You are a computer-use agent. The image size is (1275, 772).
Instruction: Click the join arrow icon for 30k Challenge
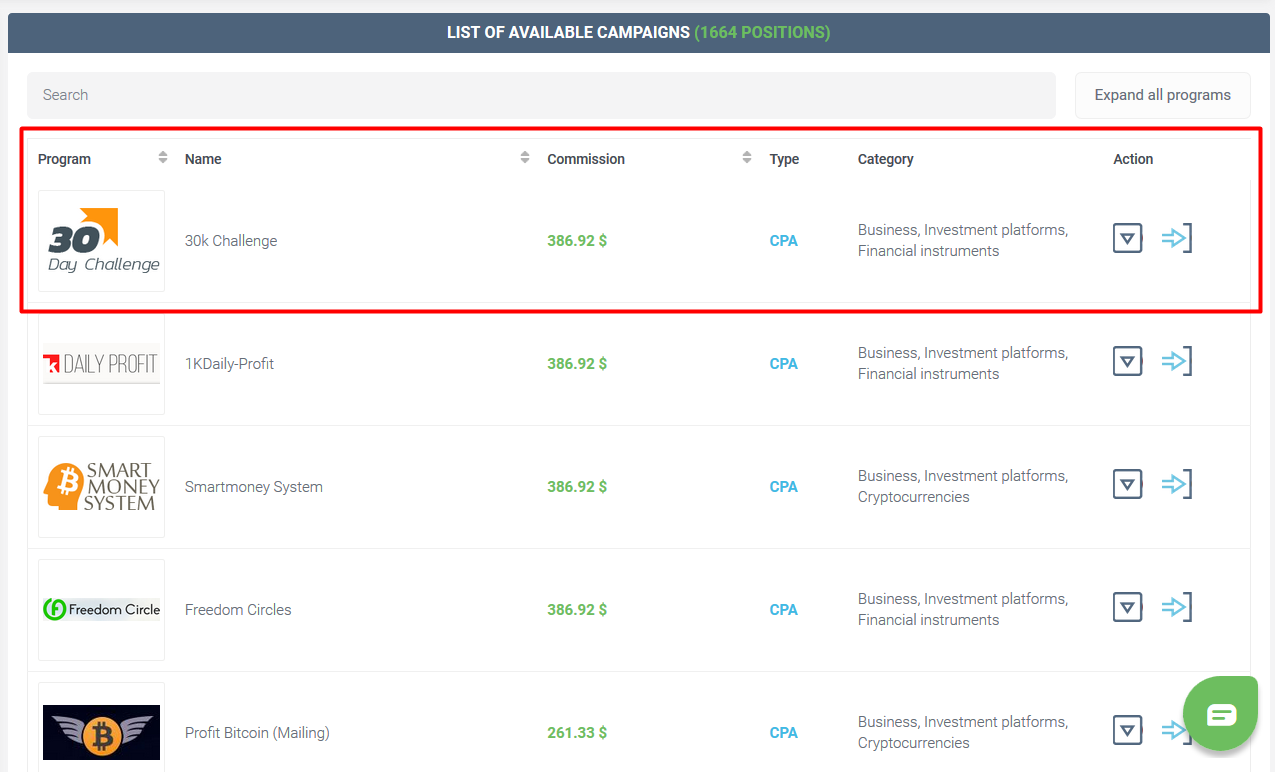click(1177, 239)
